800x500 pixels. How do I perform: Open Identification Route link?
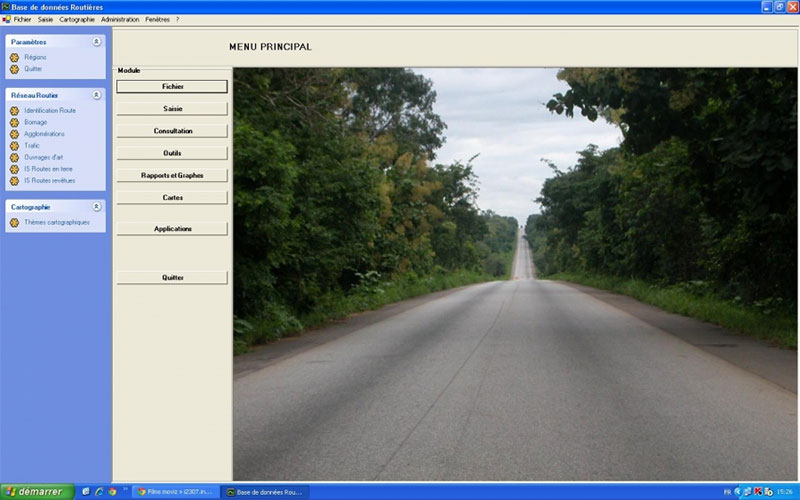[50, 111]
